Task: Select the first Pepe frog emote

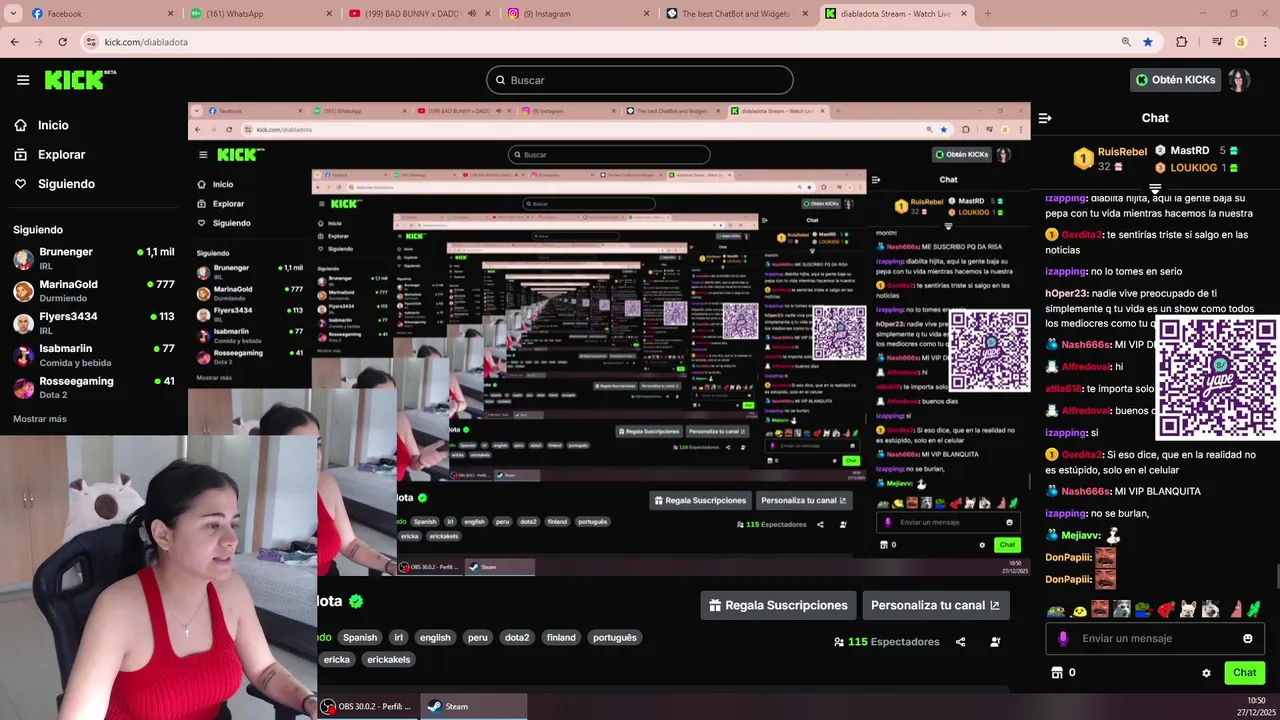Action: pos(1055,609)
